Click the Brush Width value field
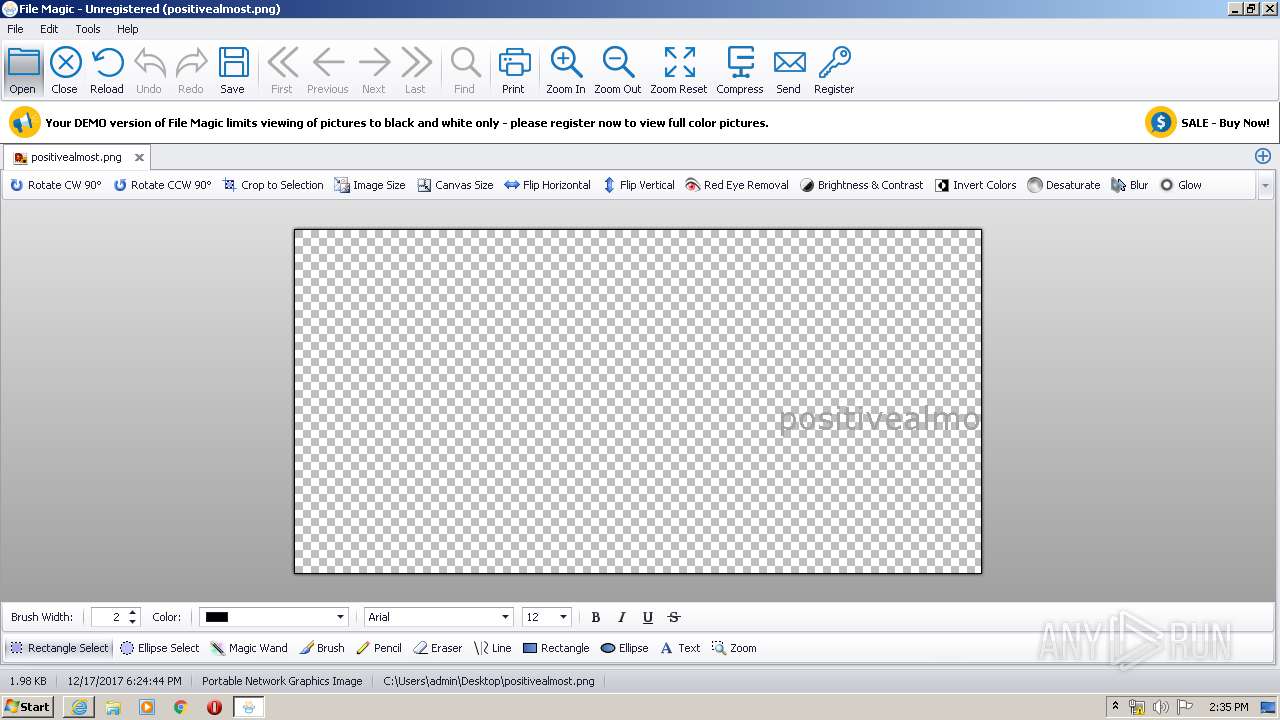 click(109, 617)
